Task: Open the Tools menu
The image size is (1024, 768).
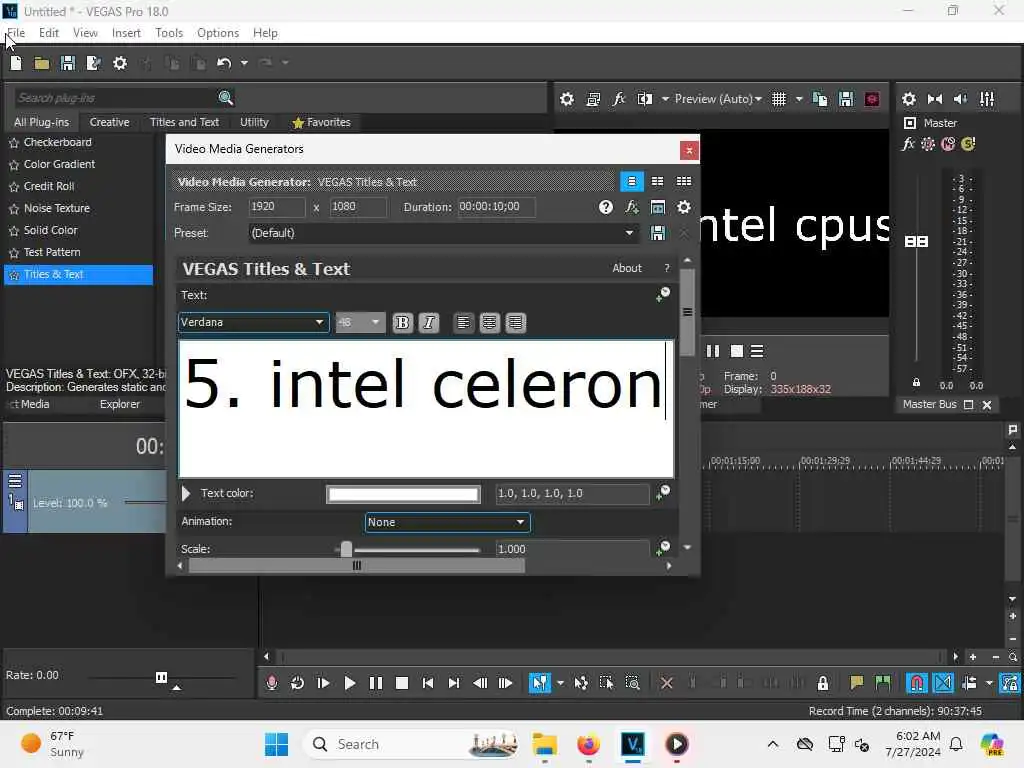Action: 169,33
